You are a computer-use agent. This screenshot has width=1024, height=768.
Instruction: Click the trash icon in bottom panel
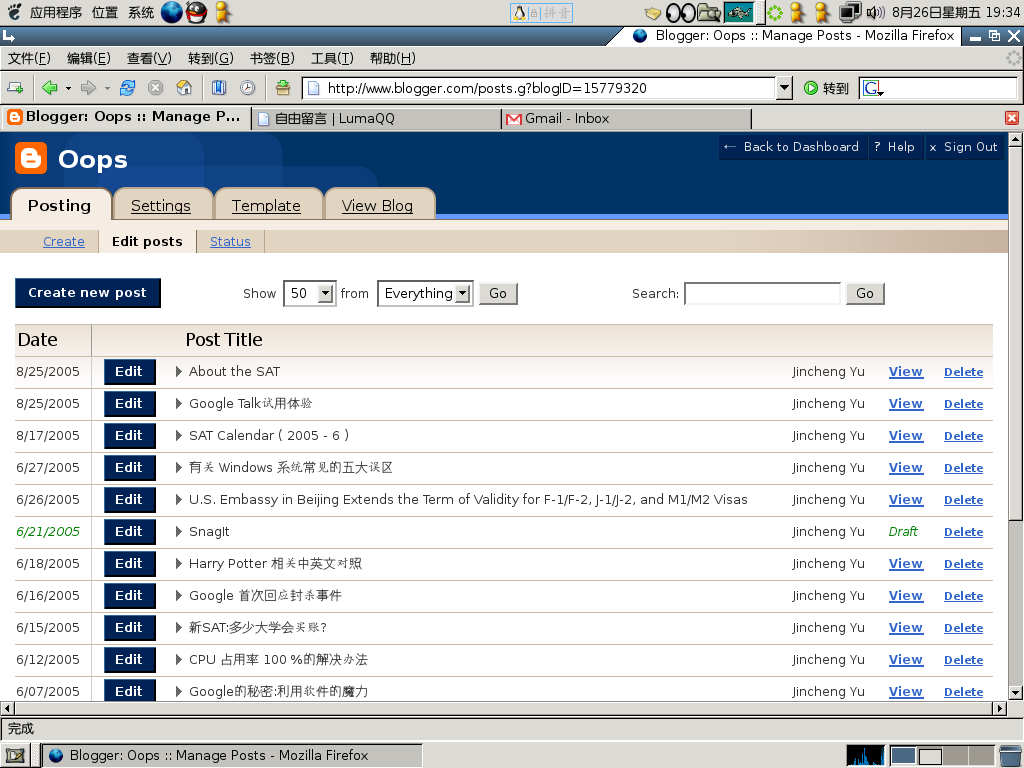[x=1010, y=756]
